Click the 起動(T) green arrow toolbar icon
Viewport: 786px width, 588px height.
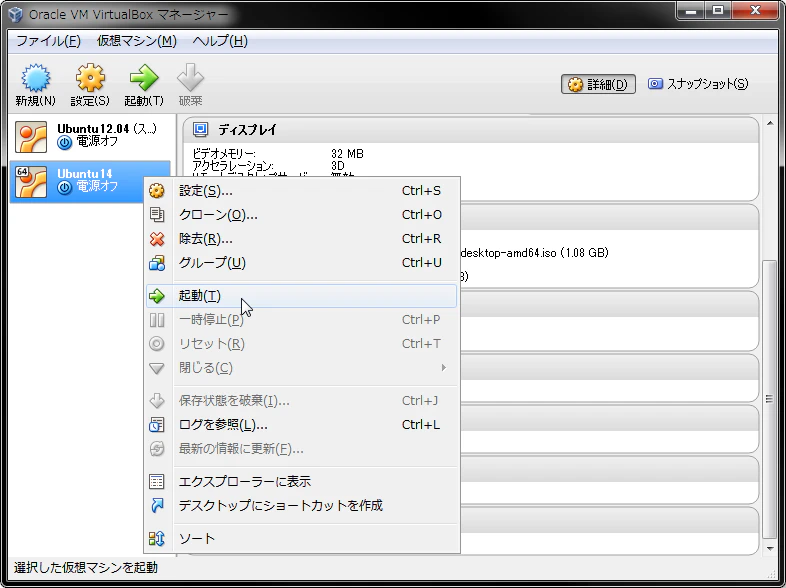coord(144,78)
